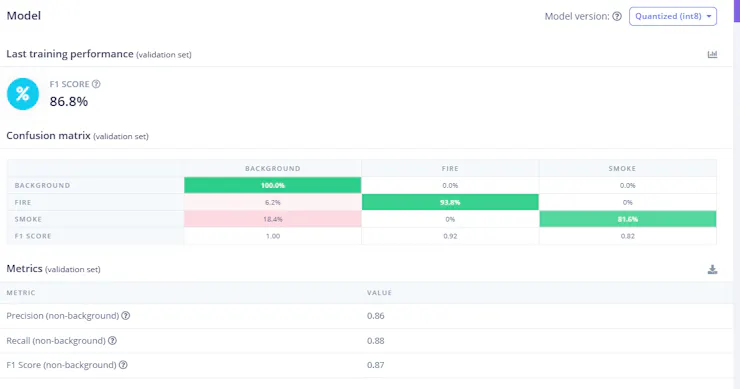Screen dimensions: 740x389
Task: Click the blue percent F1 score icon
Action: (x=23, y=94)
